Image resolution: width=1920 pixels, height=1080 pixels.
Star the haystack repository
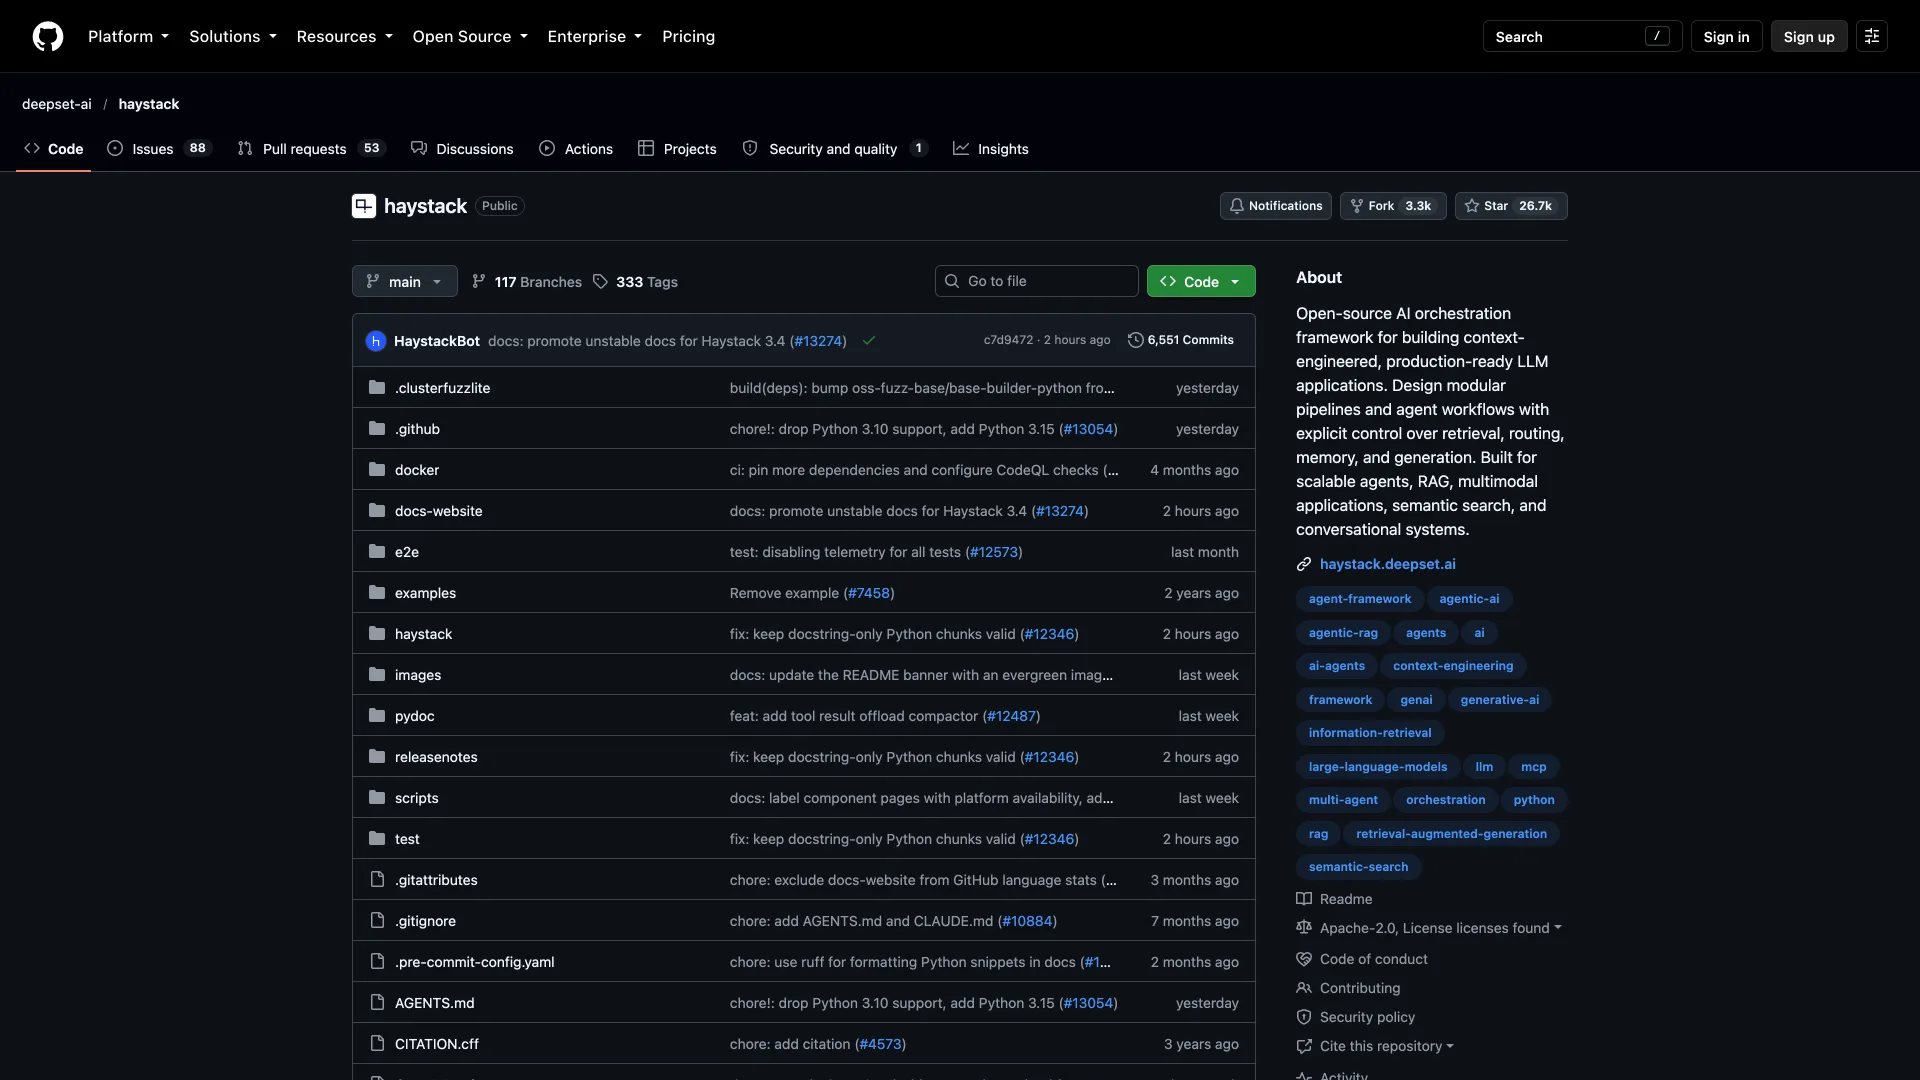pyautogui.click(x=1511, y=206)
